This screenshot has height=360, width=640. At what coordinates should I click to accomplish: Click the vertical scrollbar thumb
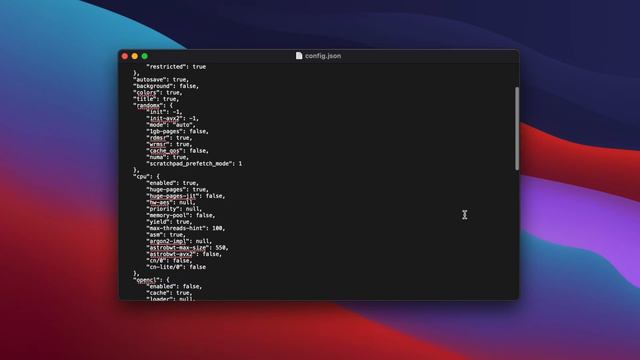click(517, 129)
